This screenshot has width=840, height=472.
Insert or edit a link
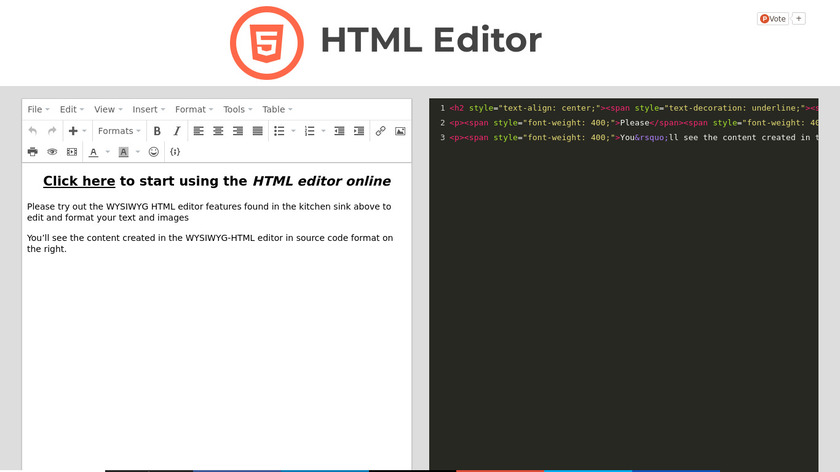click(380, 131)
